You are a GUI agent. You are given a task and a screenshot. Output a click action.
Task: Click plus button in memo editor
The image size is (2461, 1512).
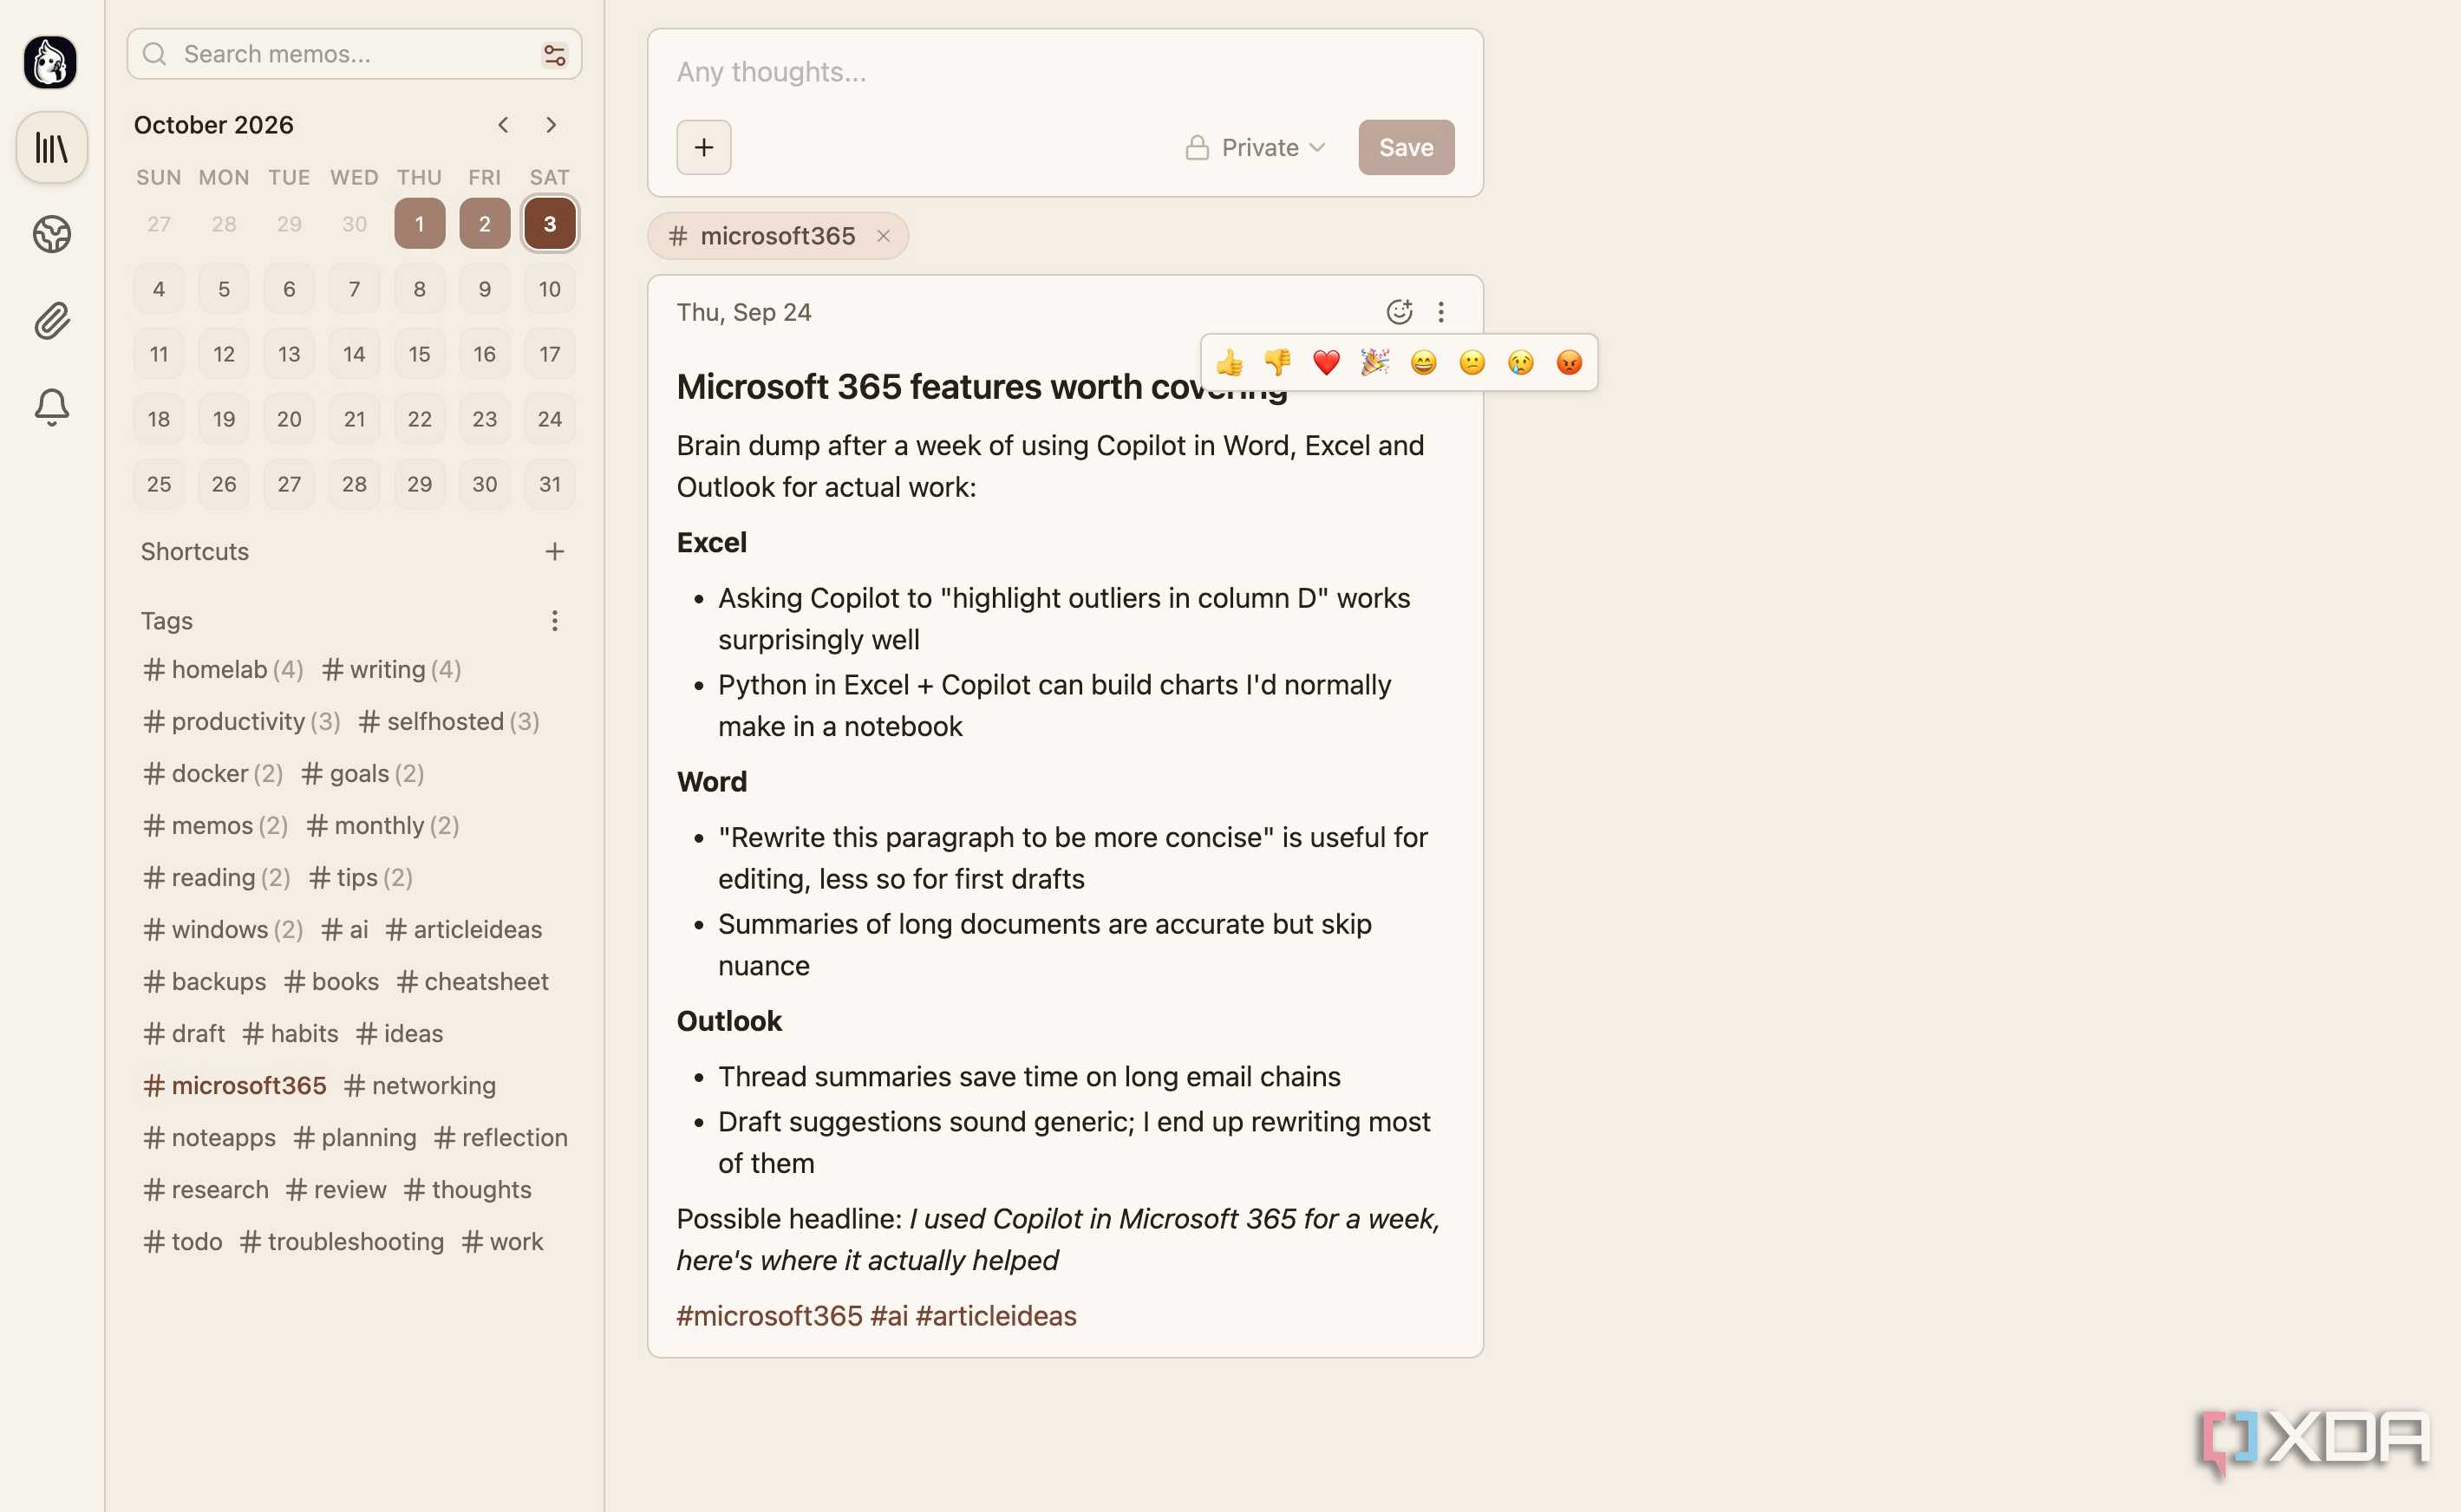704,148
